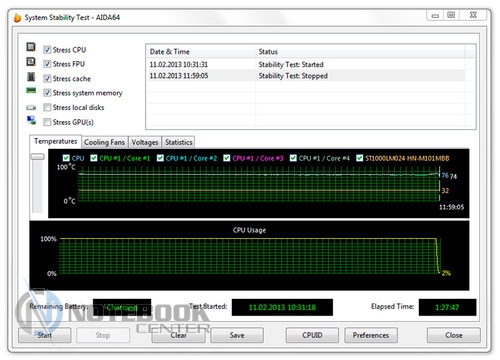This screenshot has width=500, height=360.
Task: Click the hard disk icon beside Stress local disks
Action: point(31,107)
